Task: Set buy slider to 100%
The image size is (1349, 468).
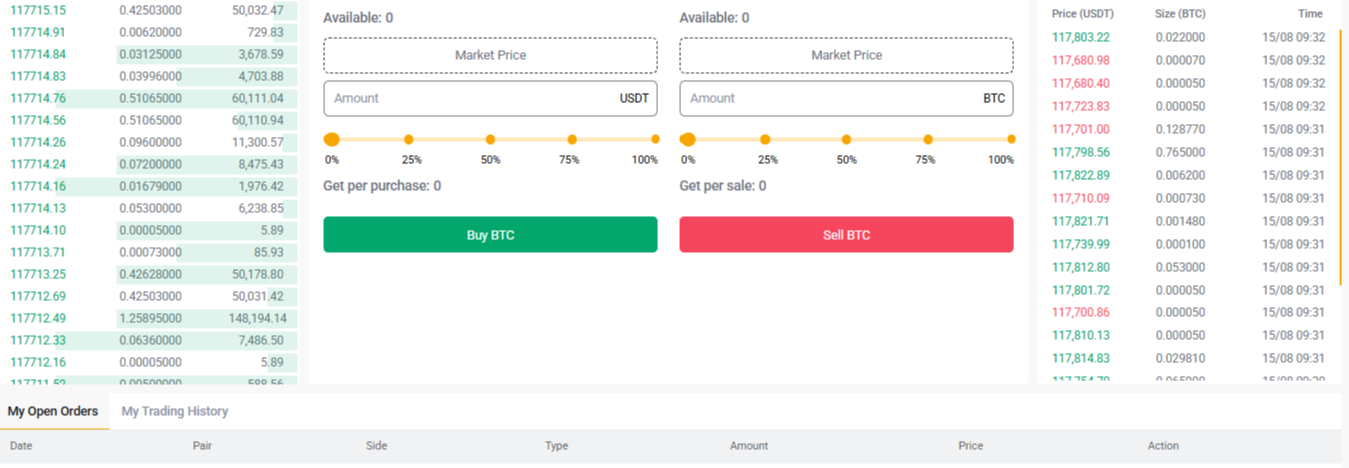Action: pos(655,140)
